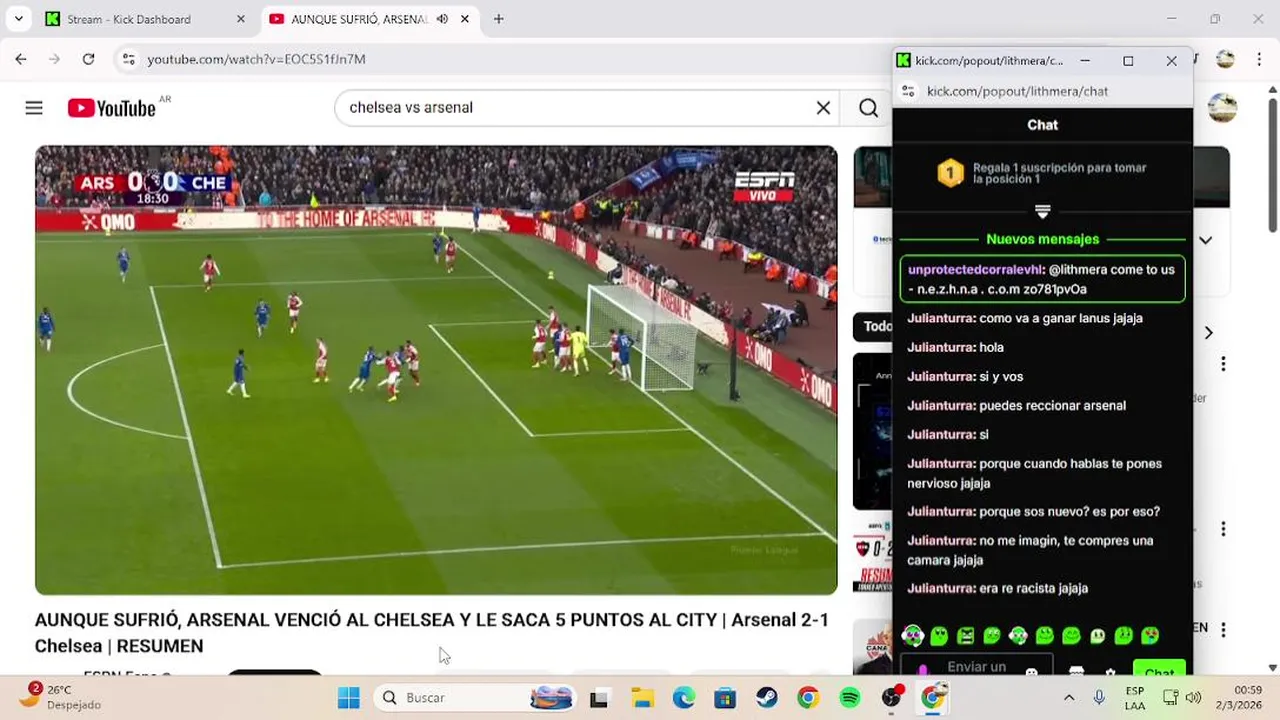Click the video title AUNQUE SUFRIÓ, ARSENAL VENCIÓ
The height and width of the screenshot is (720, 1280).
pos(432,633)
